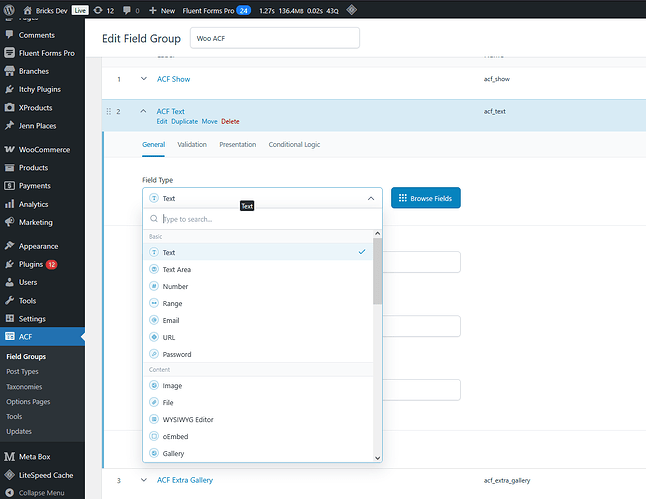Click scroll down arrow in field list
646x499 pixels.
(377, 458)
